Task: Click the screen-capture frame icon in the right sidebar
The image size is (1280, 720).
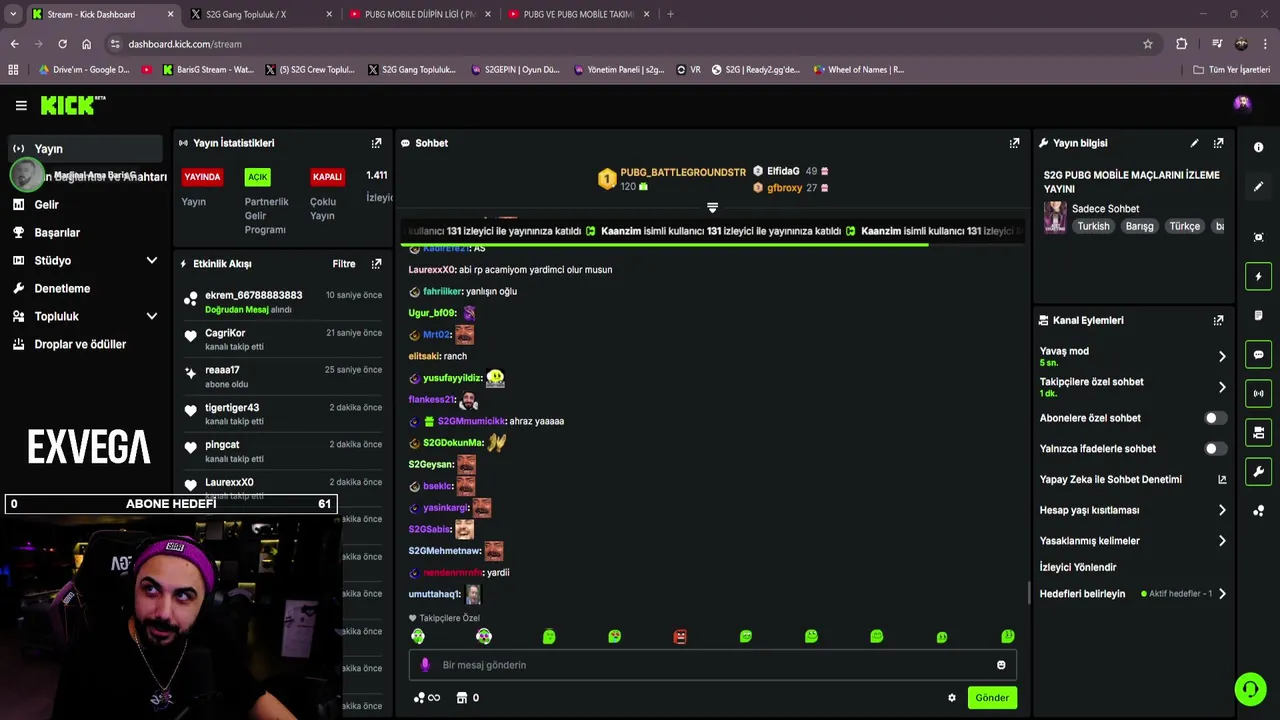Action: [x=1258, y=237]
